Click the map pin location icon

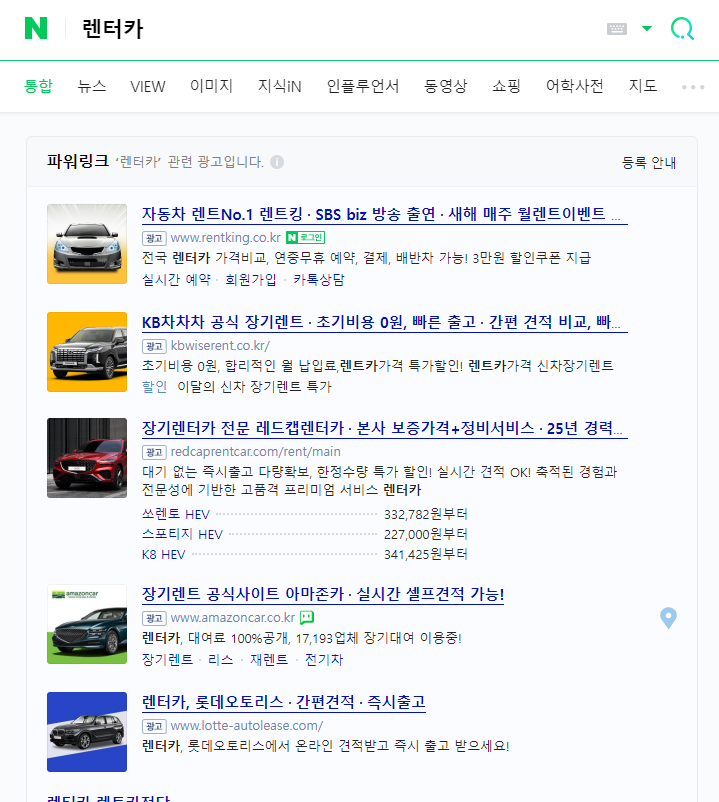[x=669, y=618]
